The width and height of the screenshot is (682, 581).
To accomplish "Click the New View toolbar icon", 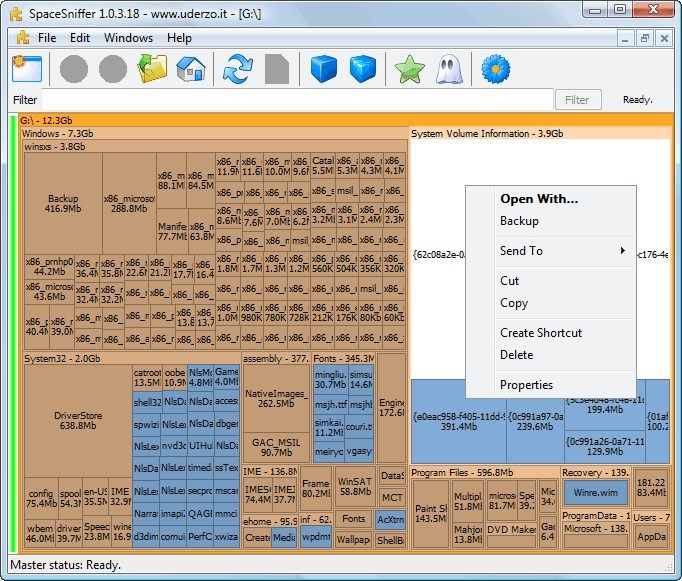I will tap(27, 69).
